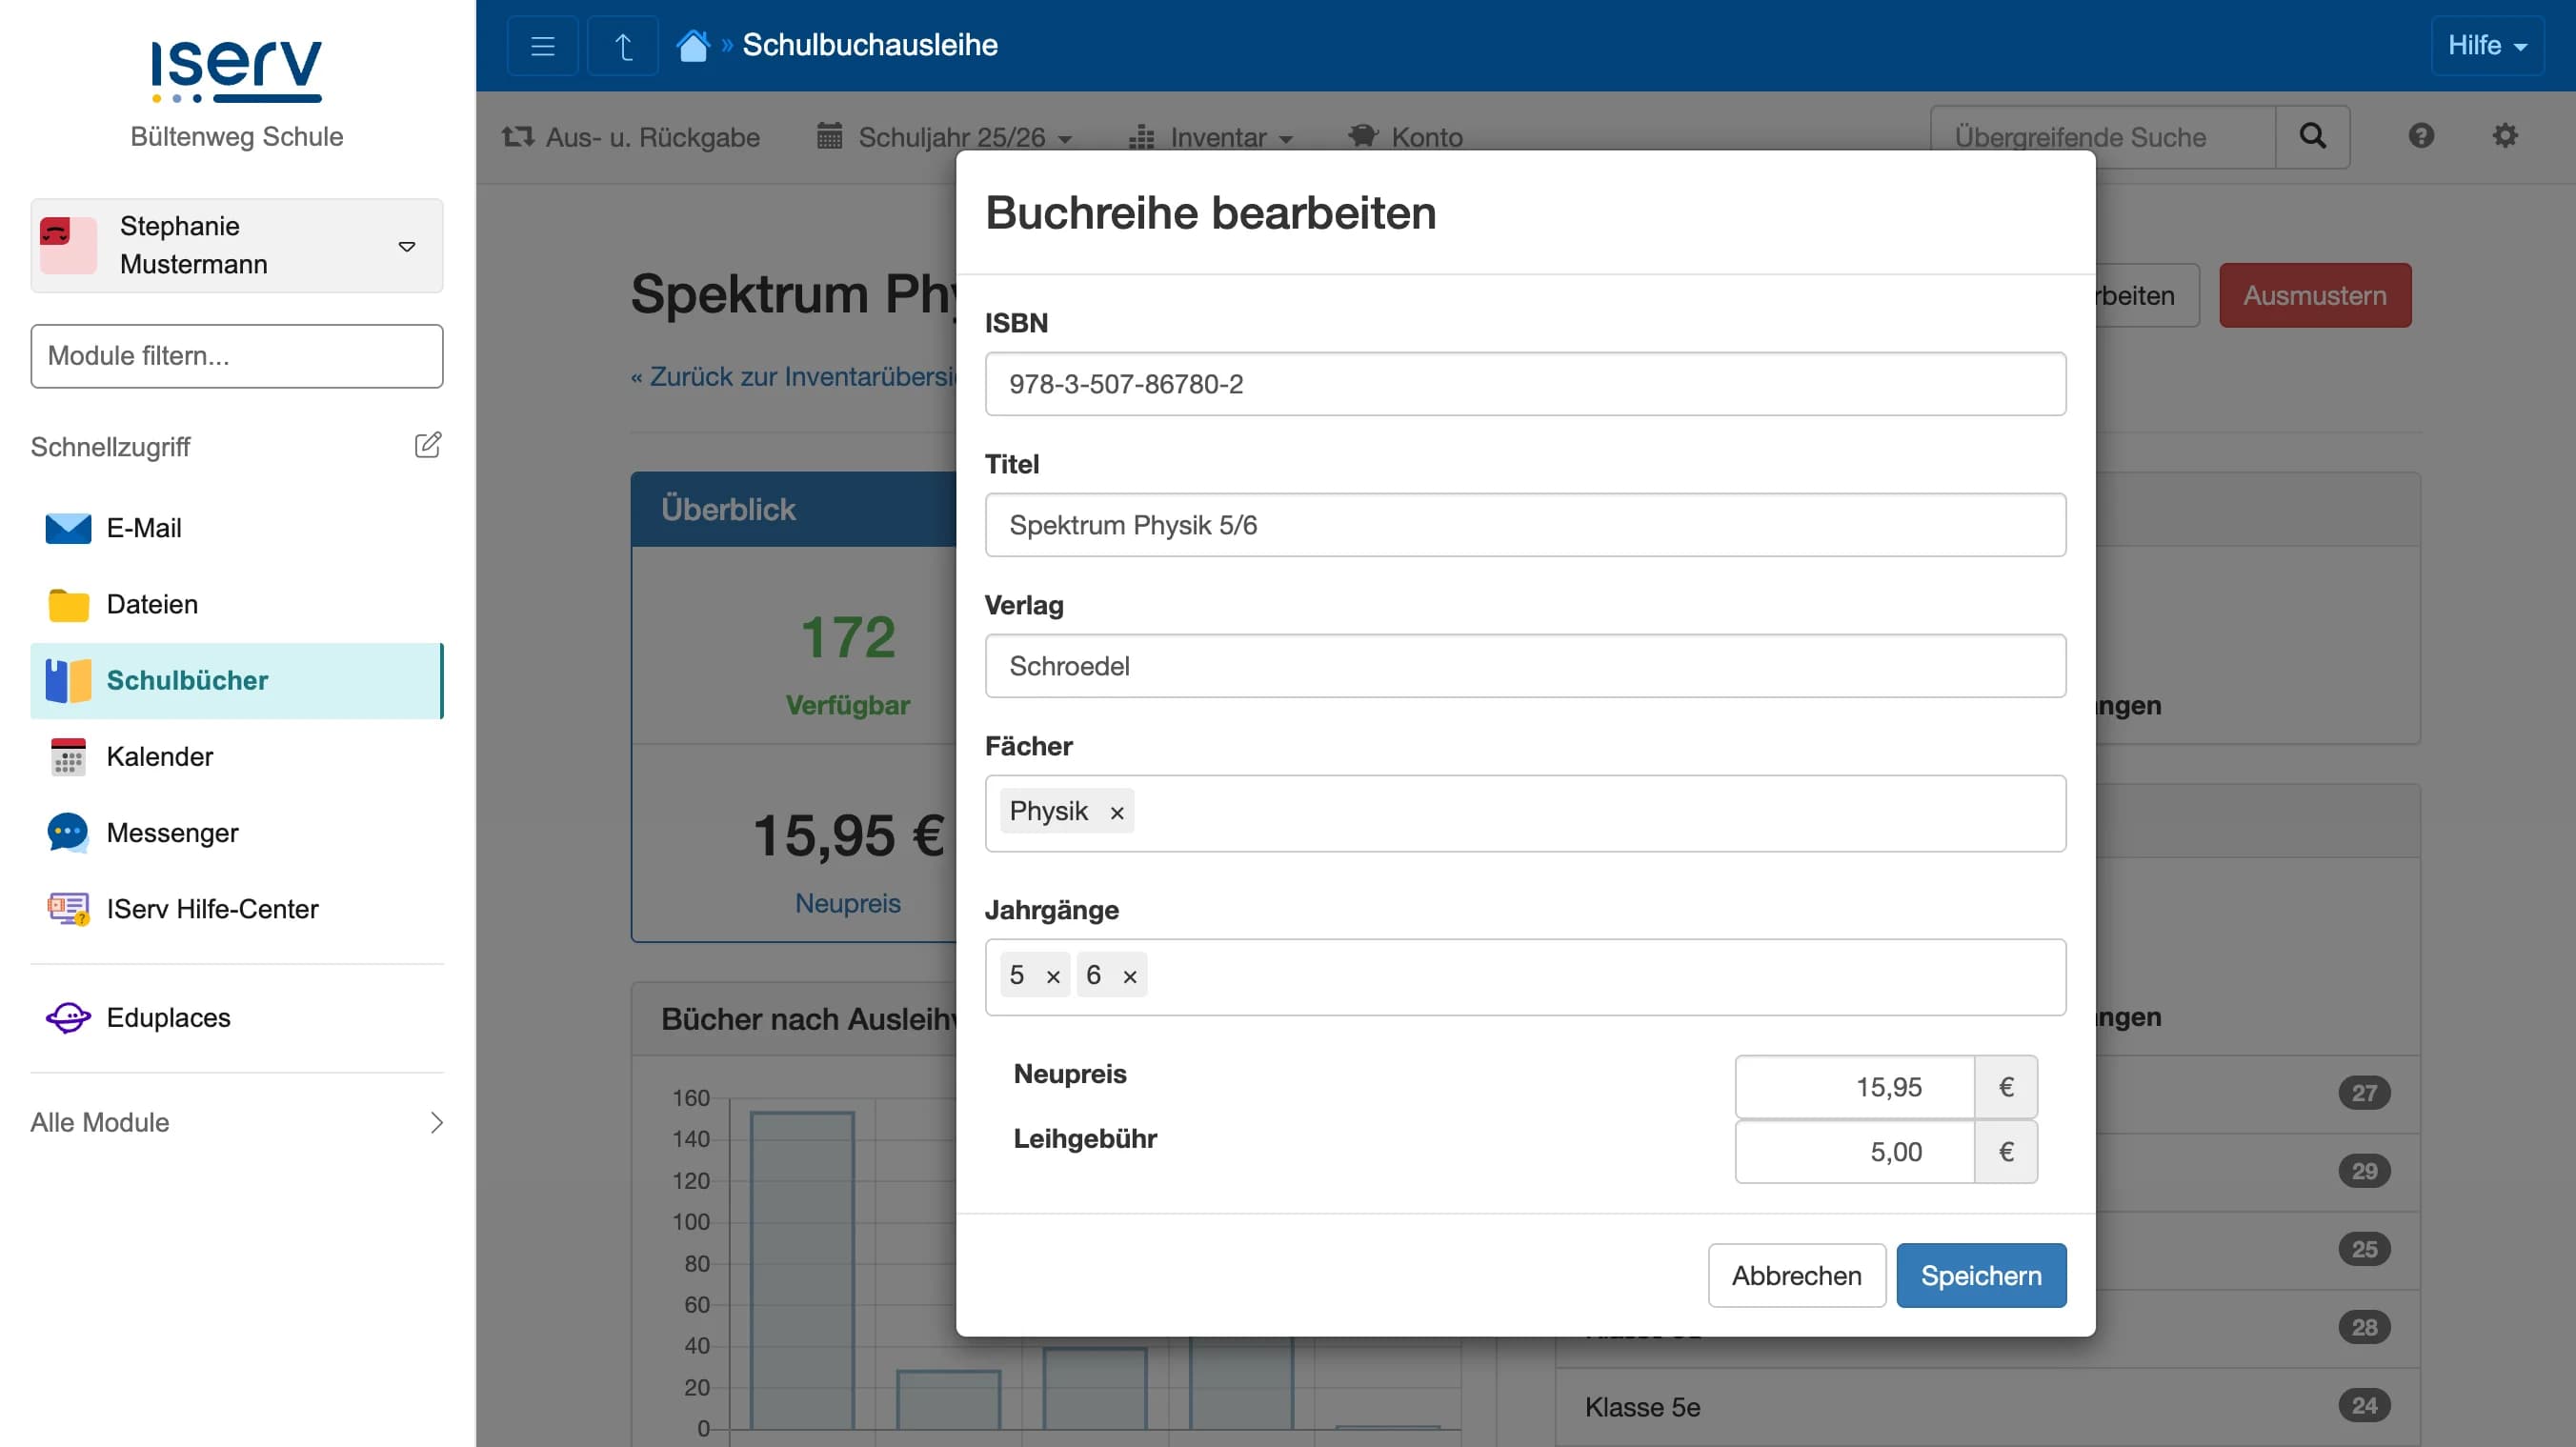Remove the Physik subject tag
The height and width of the screenshot is (1447, 2576).
tap(1117, 811)
